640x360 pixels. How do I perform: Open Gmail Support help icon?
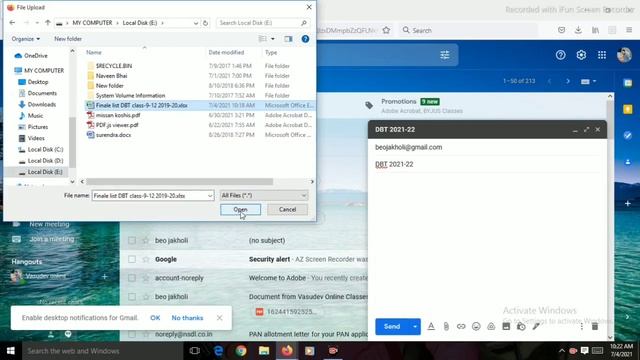coord(560,55)
